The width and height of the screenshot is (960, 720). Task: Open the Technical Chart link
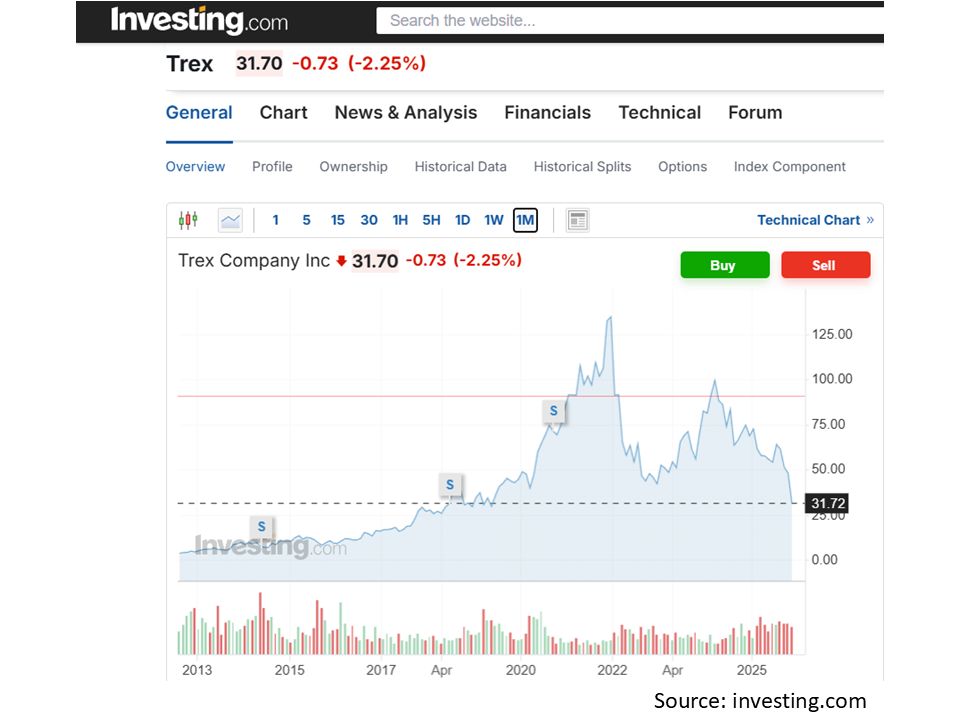[808, 220]
